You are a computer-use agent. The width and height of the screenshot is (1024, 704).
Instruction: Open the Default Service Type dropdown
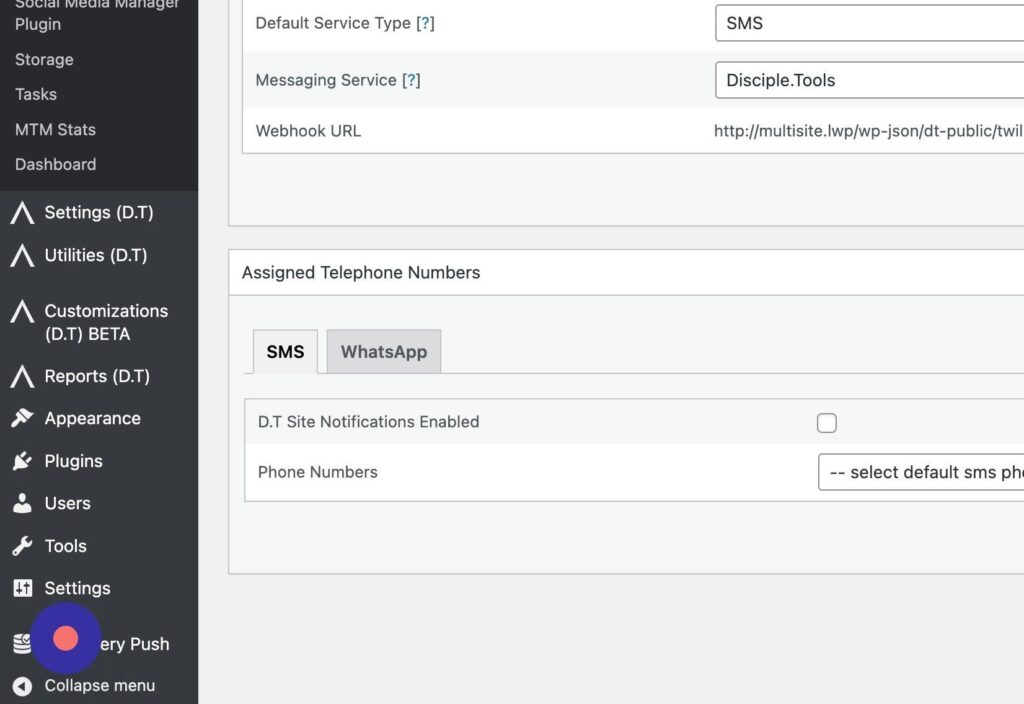(868, 23)
